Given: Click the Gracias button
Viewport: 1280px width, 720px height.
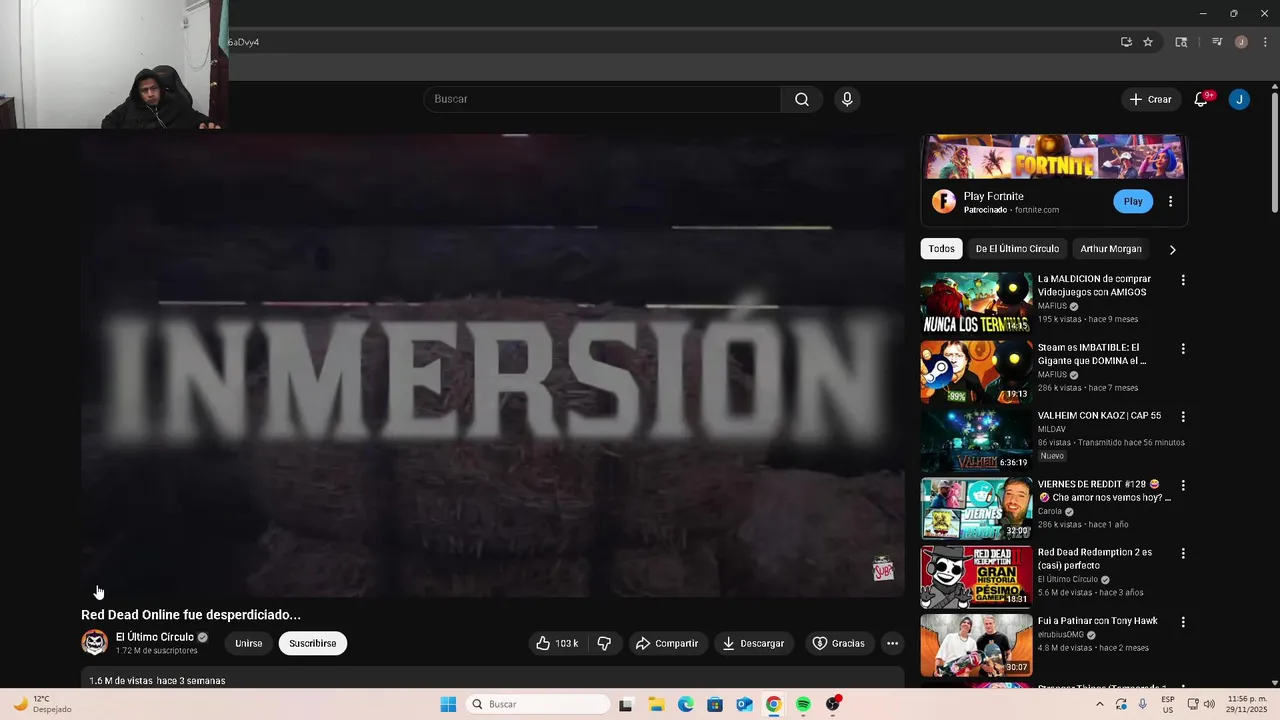Looking at the screenshot, I should [838, 643].
